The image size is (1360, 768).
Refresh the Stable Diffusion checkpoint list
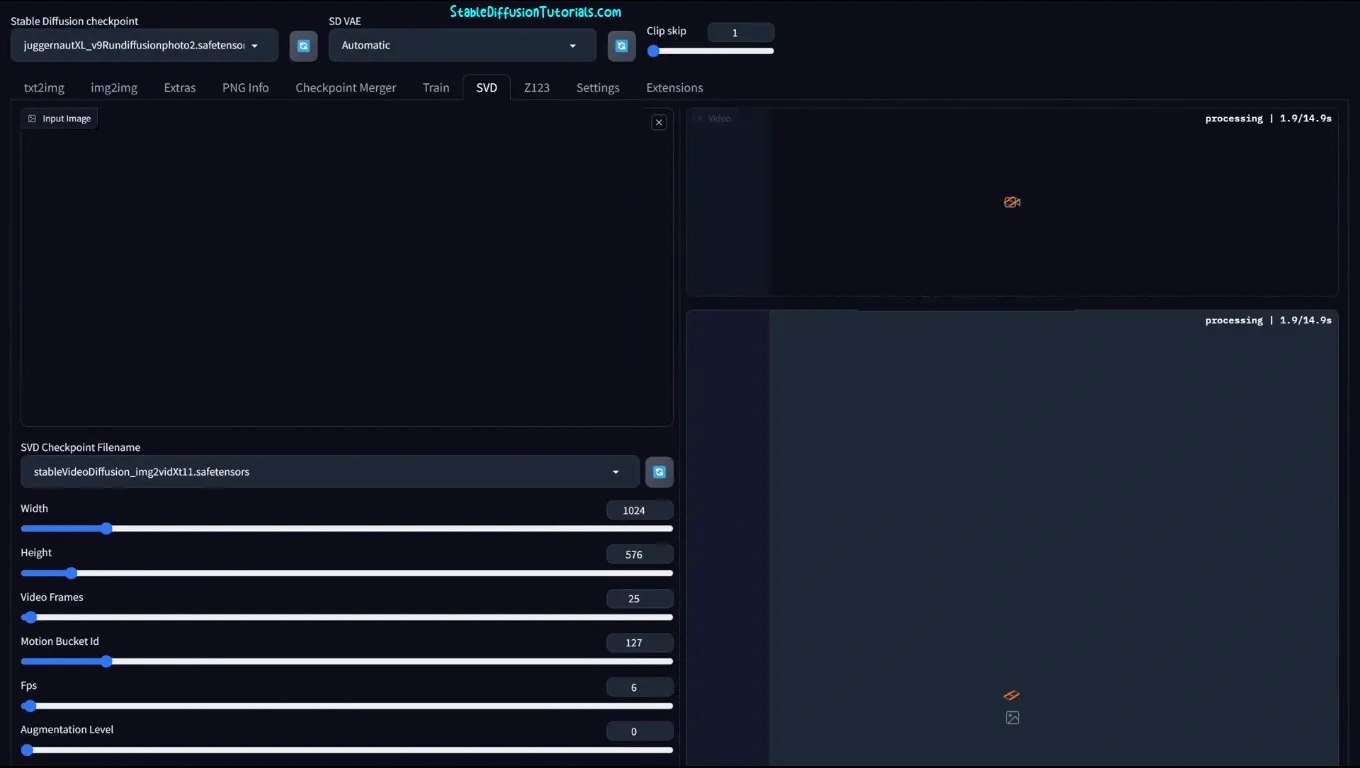pos(303,46)
